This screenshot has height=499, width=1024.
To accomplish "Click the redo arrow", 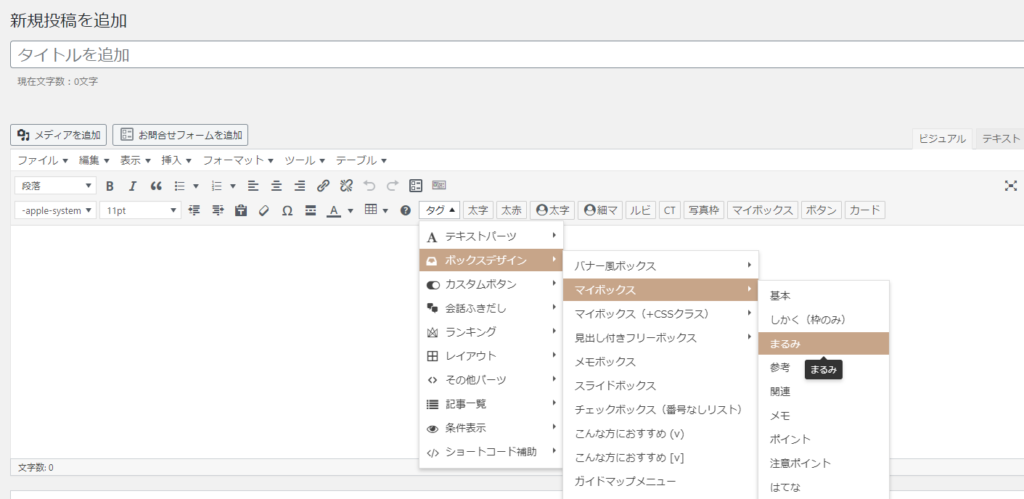I will point(392,186).
